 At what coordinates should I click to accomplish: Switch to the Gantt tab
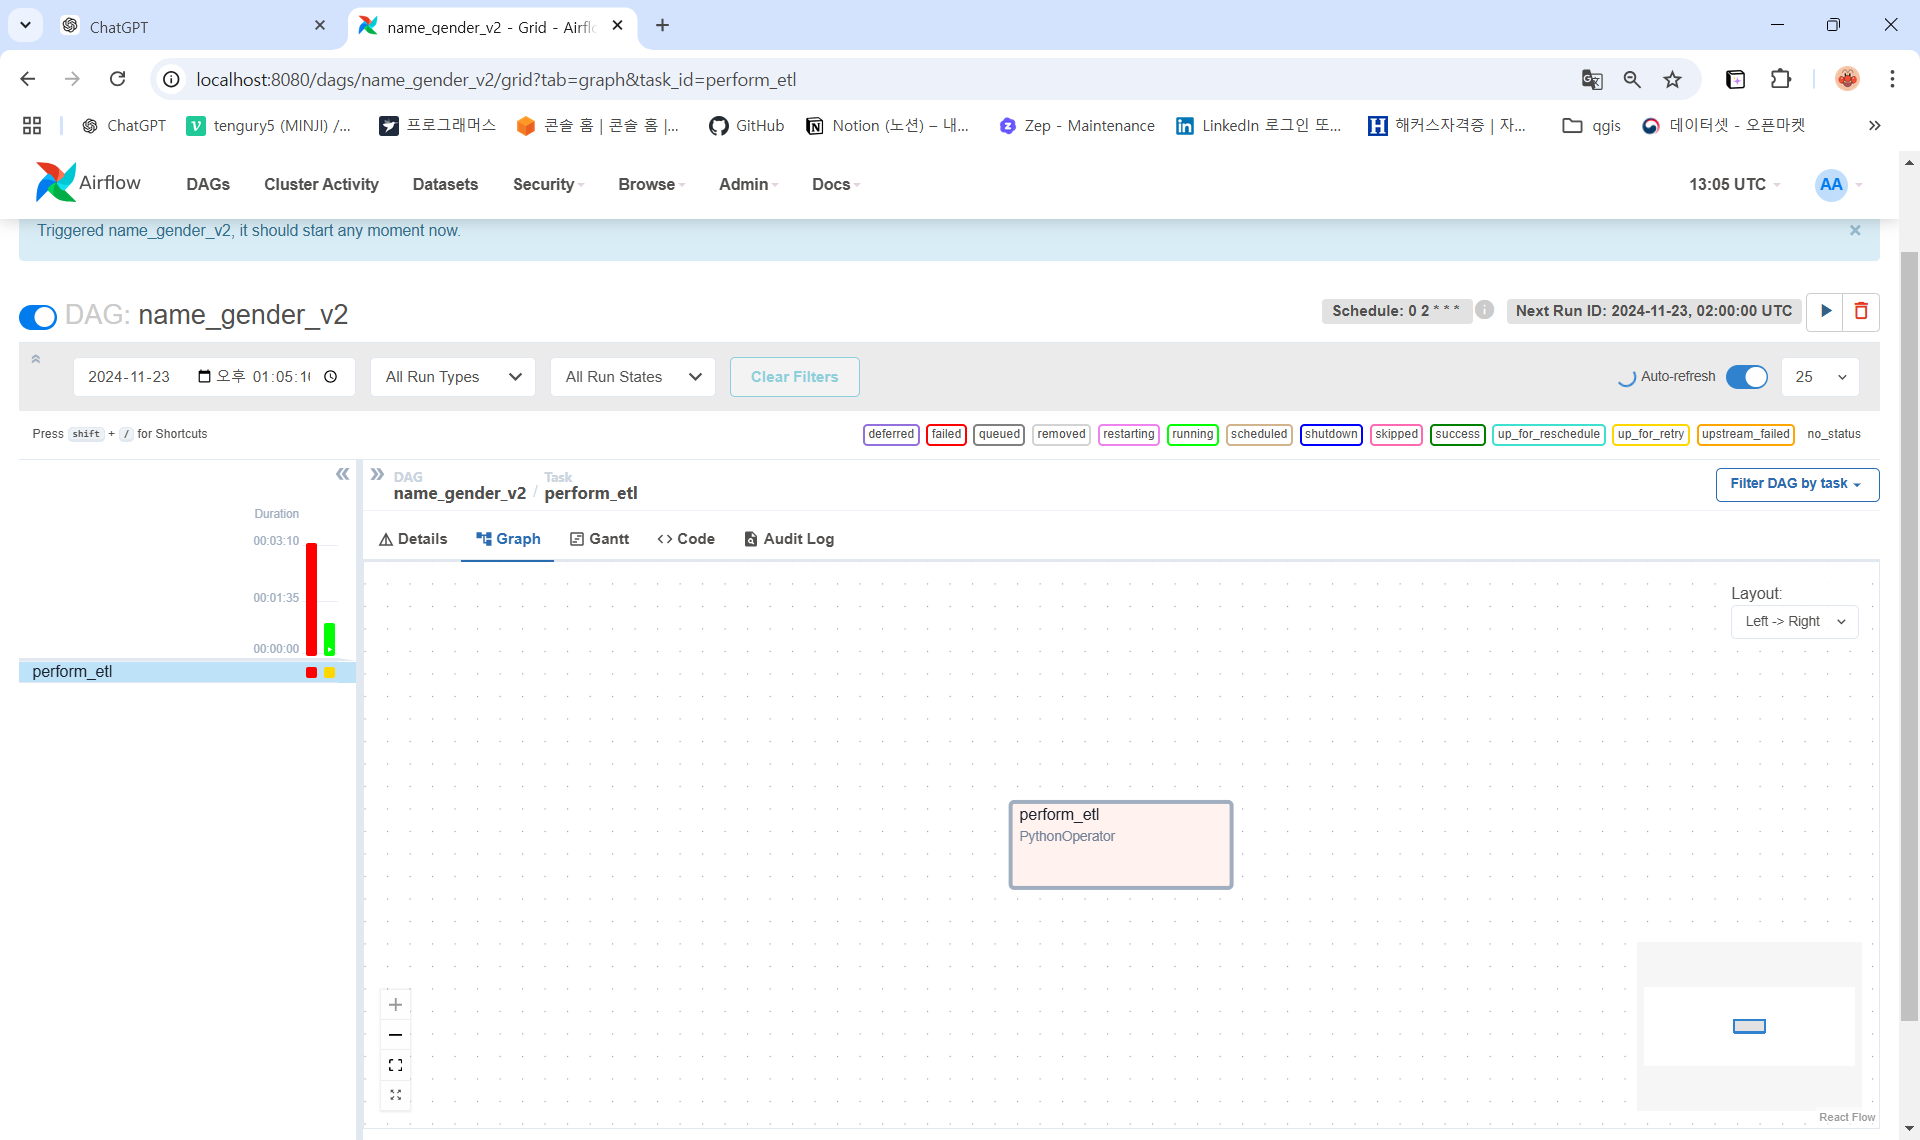(599, 538)
